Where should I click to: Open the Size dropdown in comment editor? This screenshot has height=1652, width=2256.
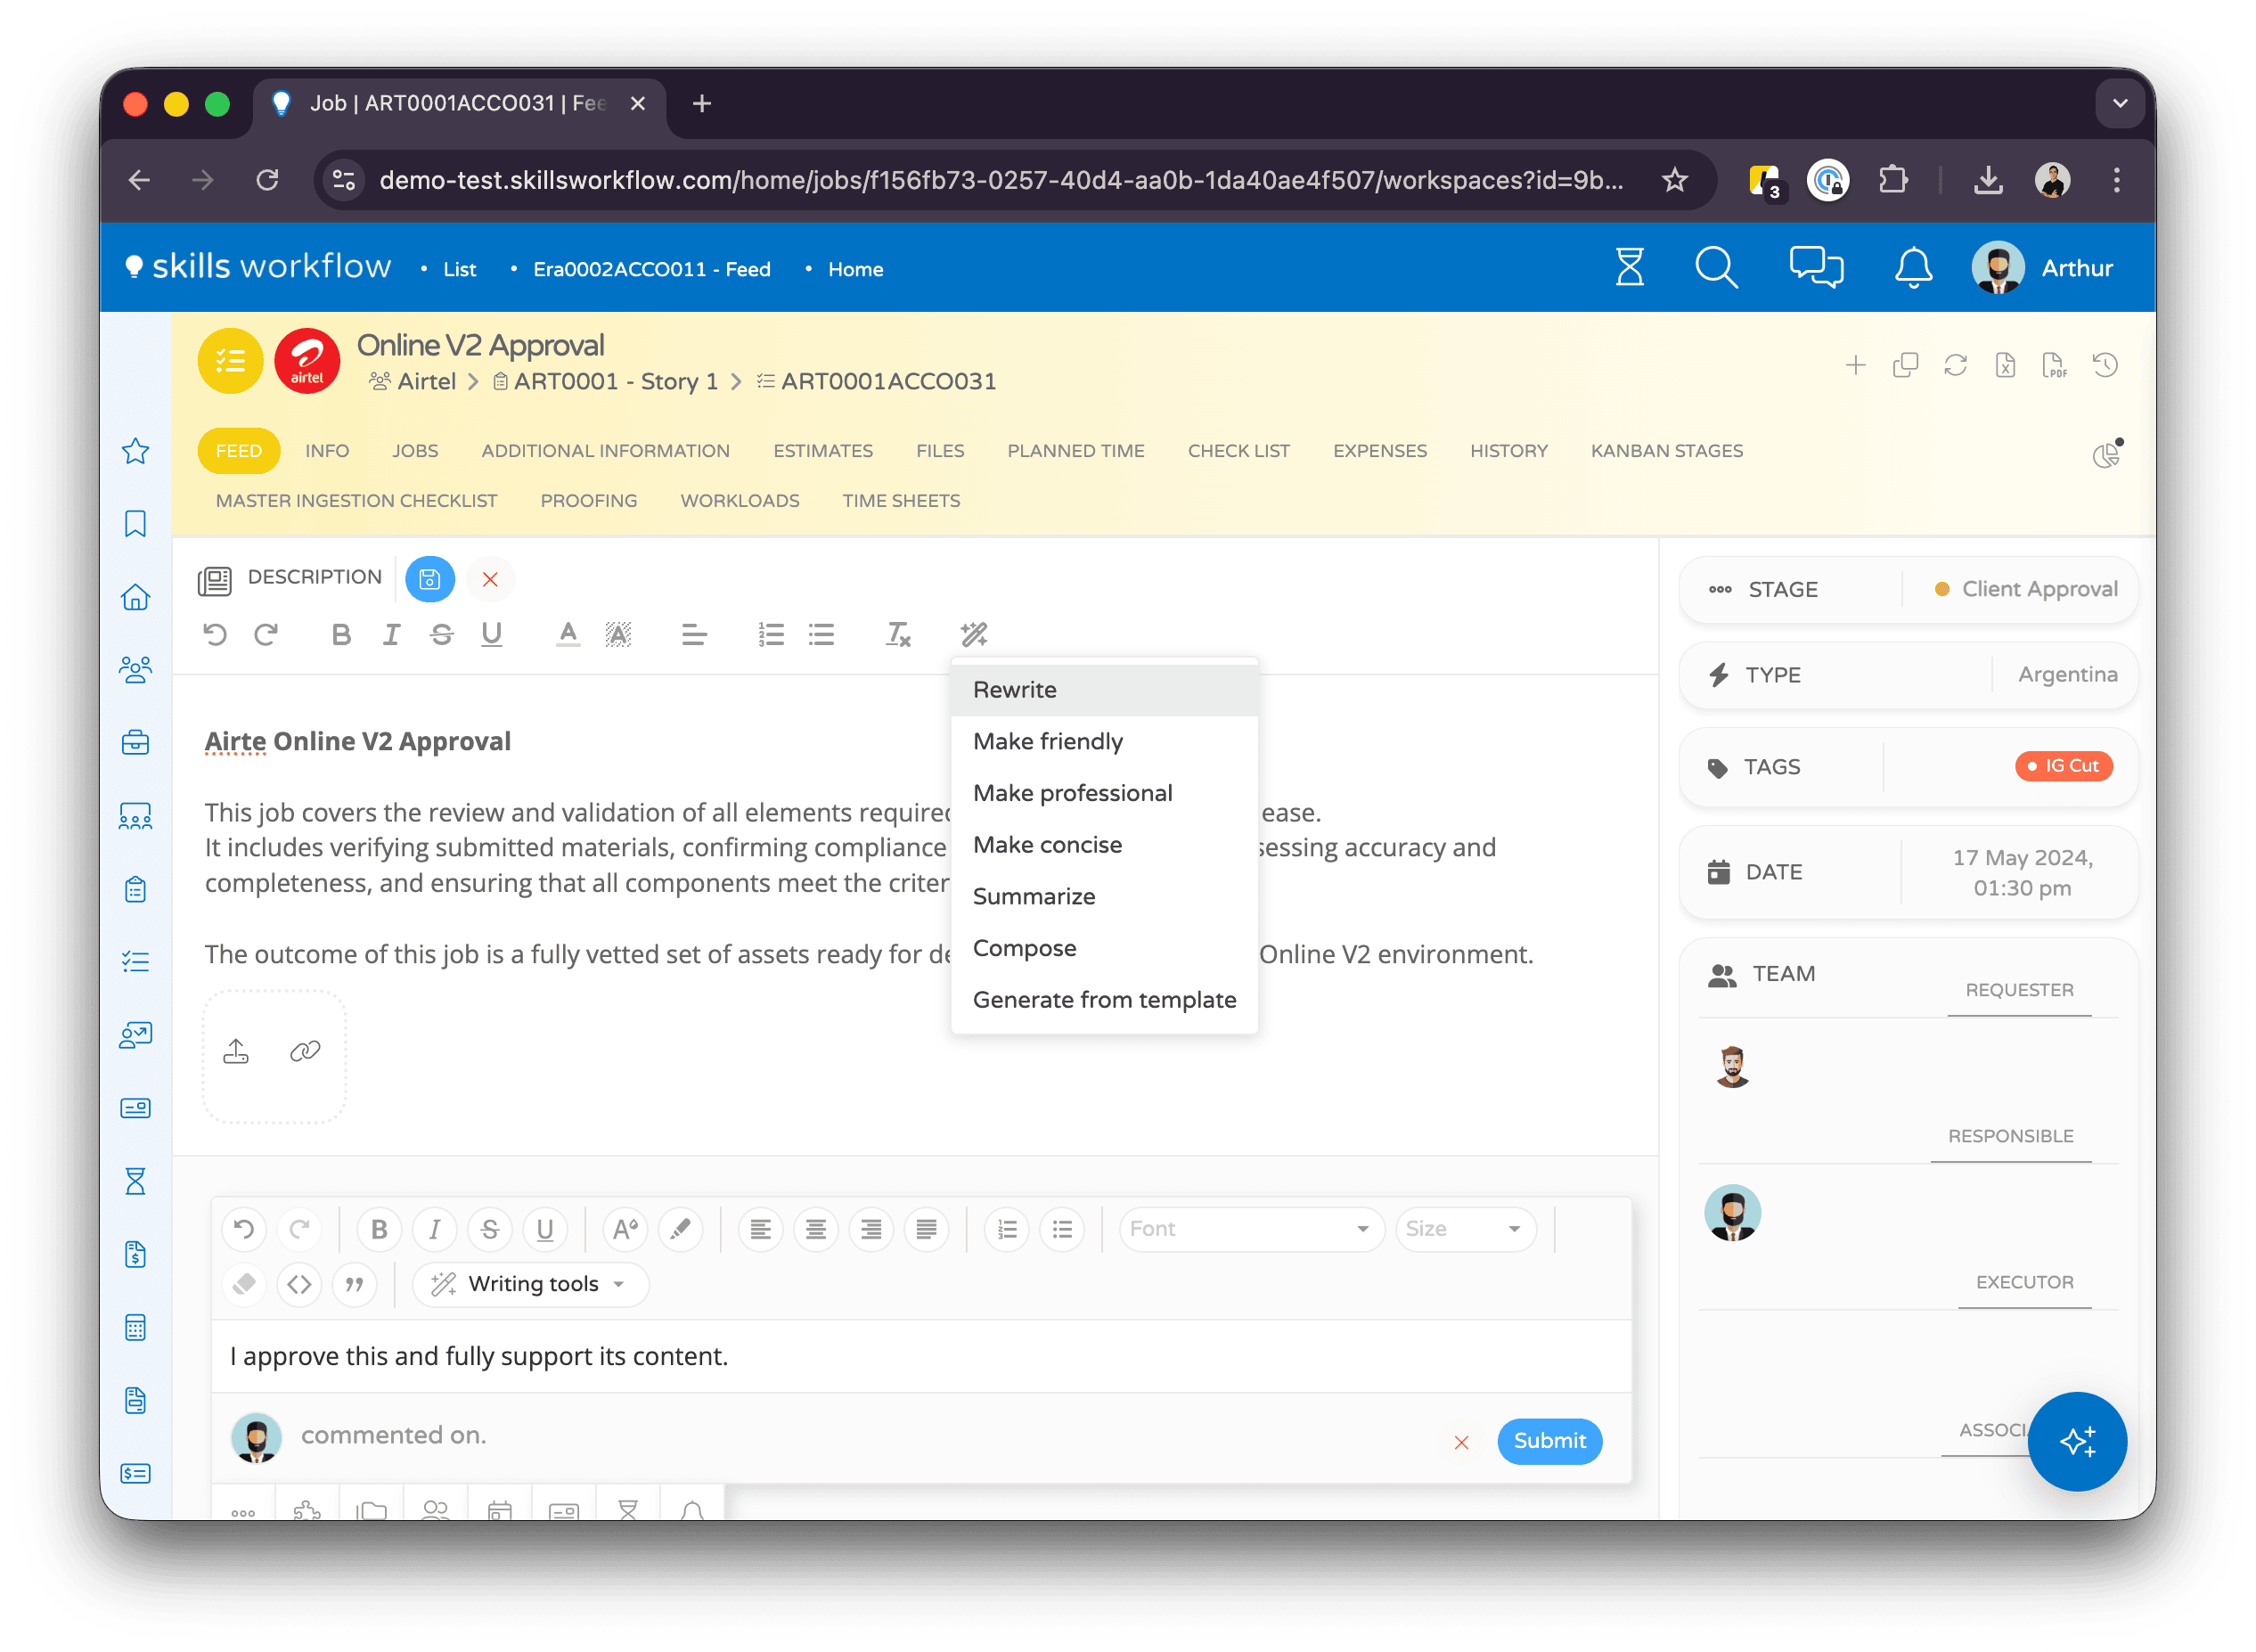tap(1464, 1229)
